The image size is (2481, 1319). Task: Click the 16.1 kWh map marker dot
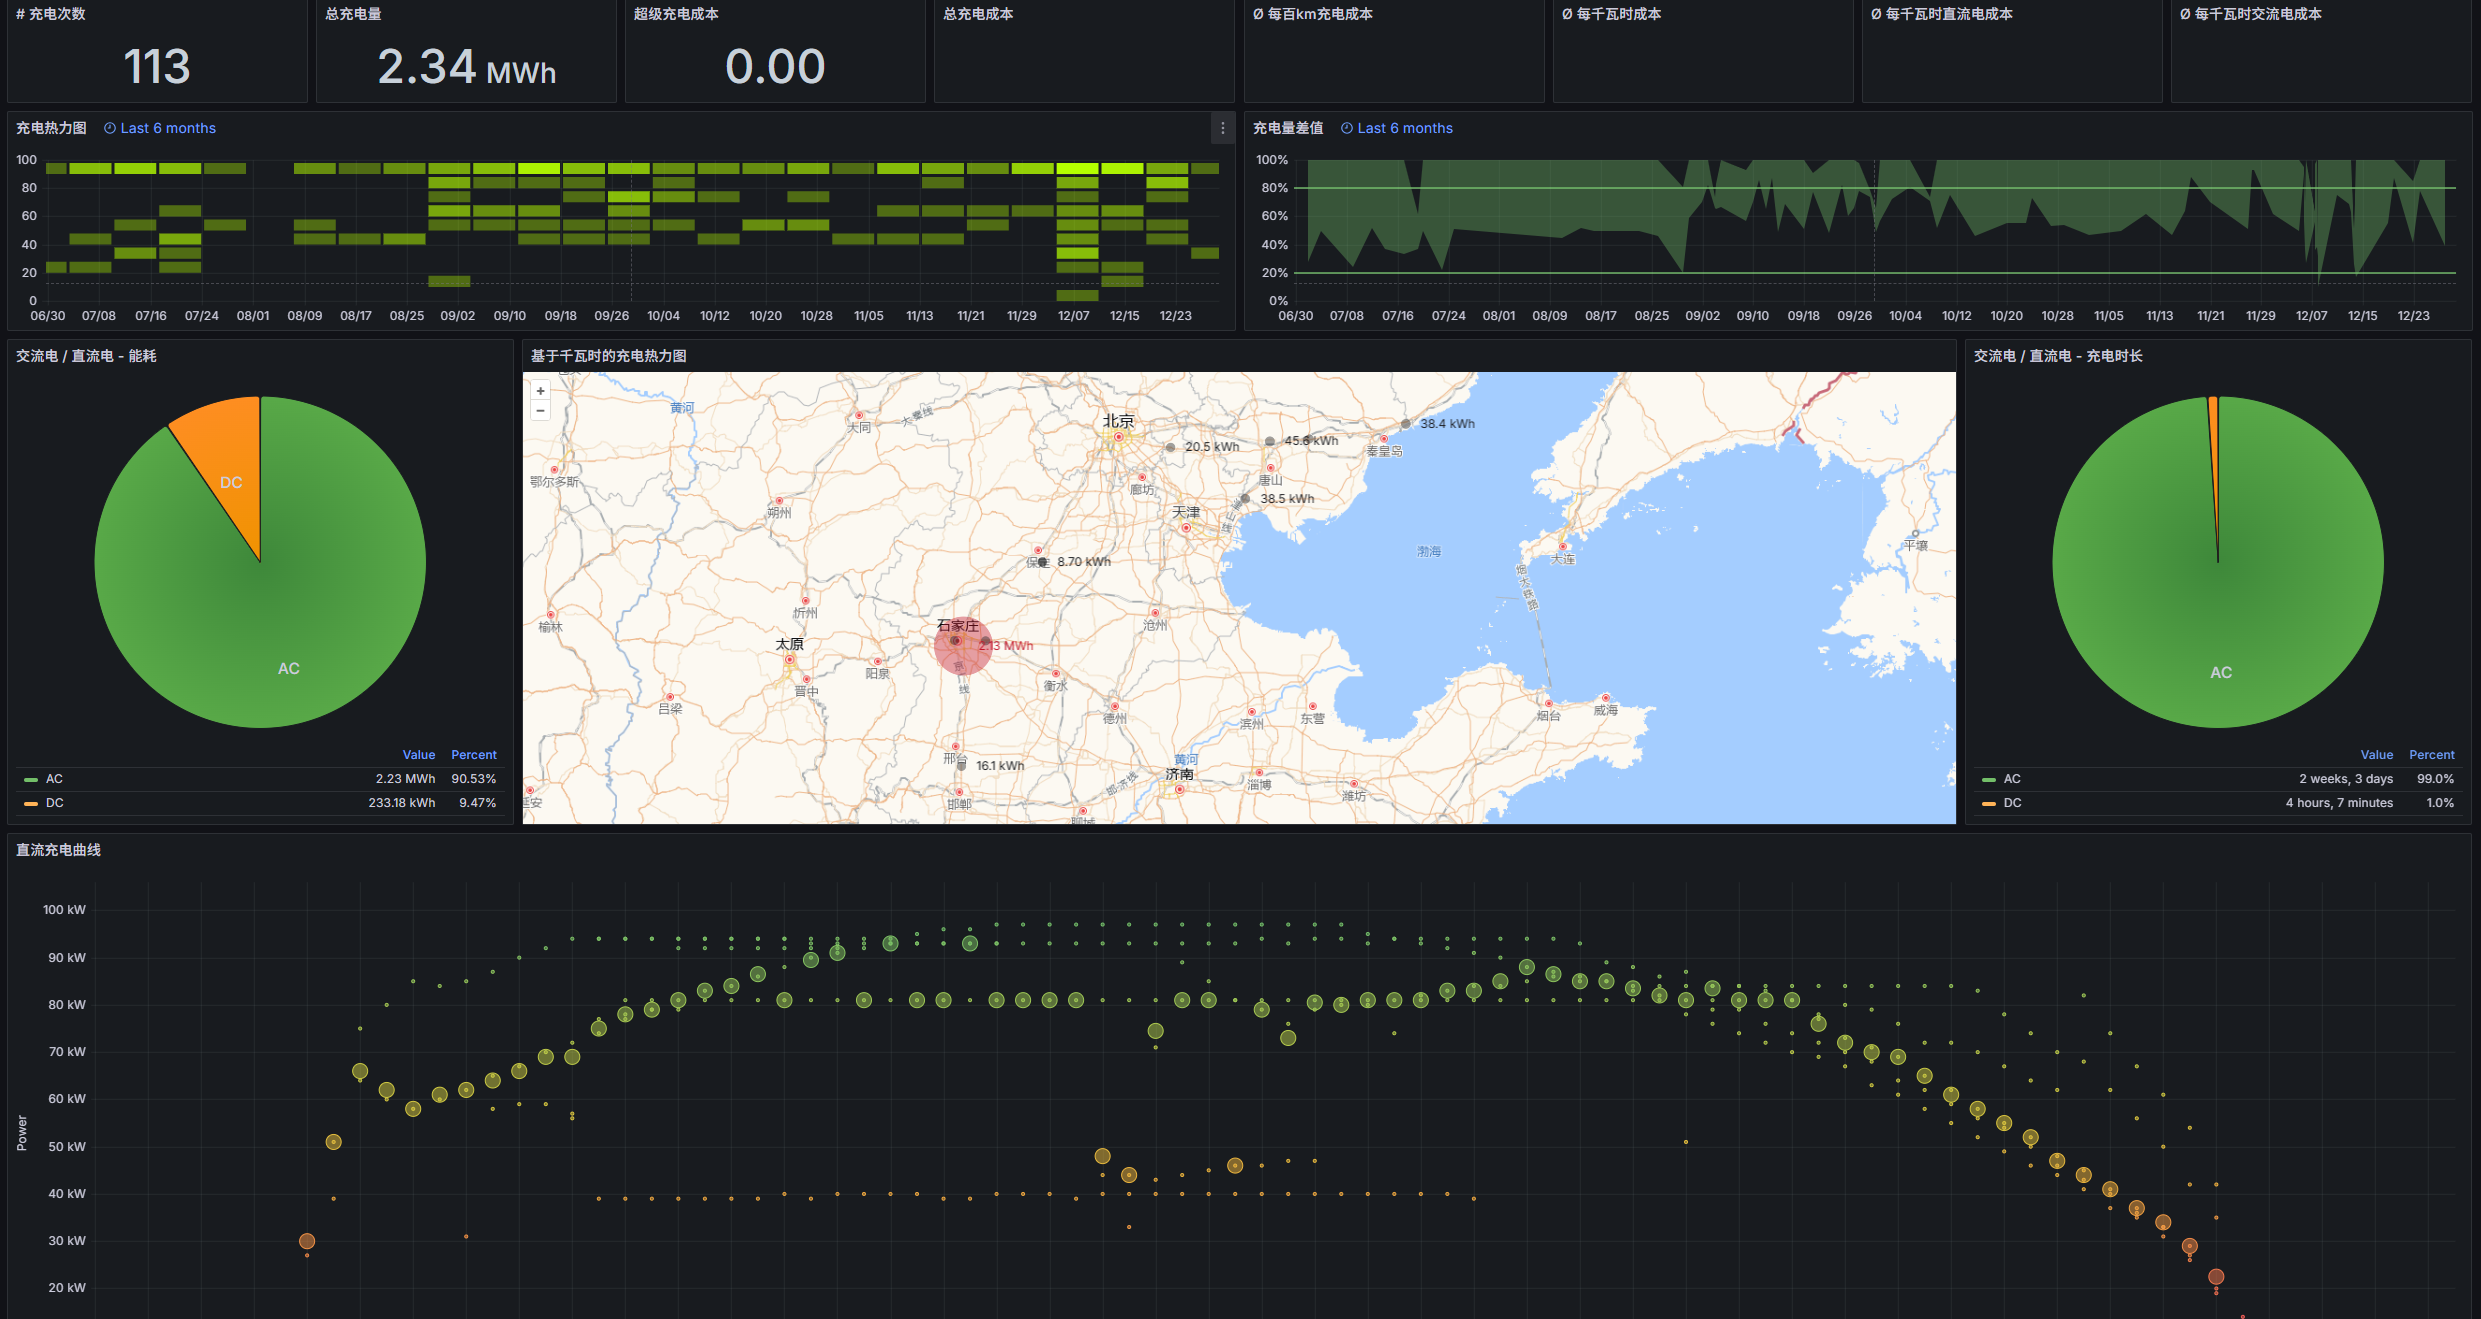click(961, 766)
